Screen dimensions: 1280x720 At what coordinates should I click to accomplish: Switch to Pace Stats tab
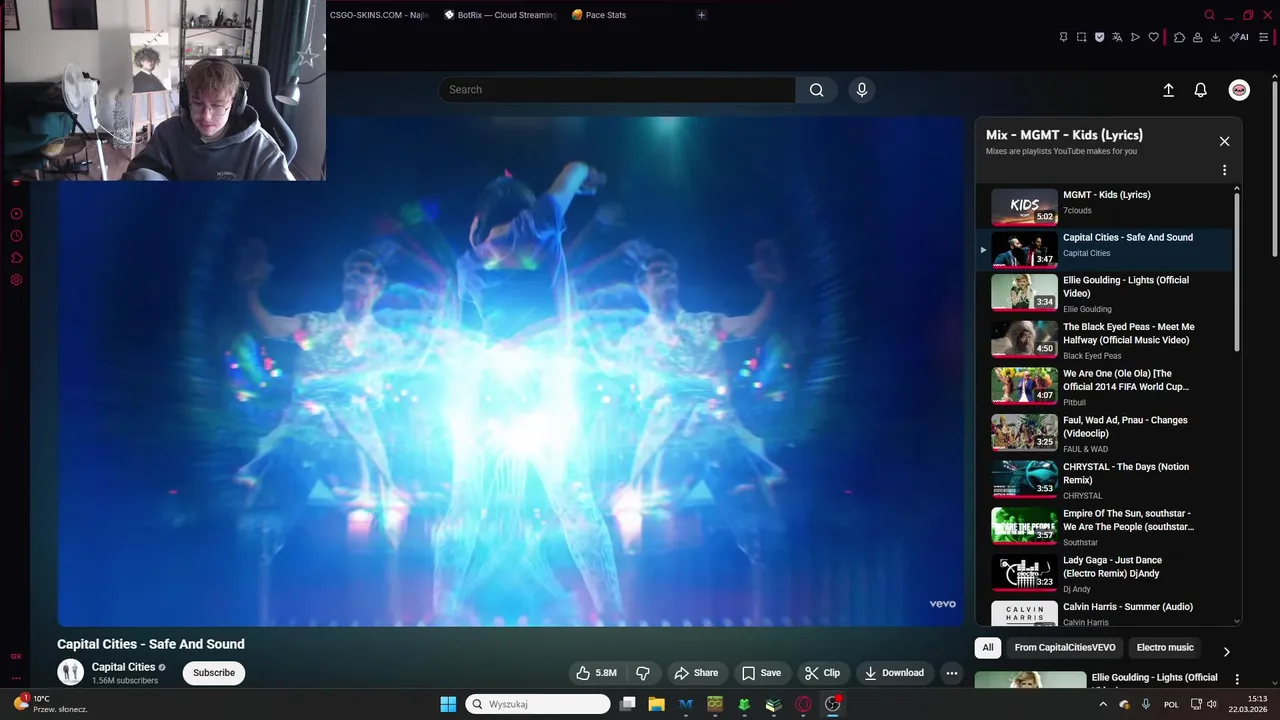599,15
